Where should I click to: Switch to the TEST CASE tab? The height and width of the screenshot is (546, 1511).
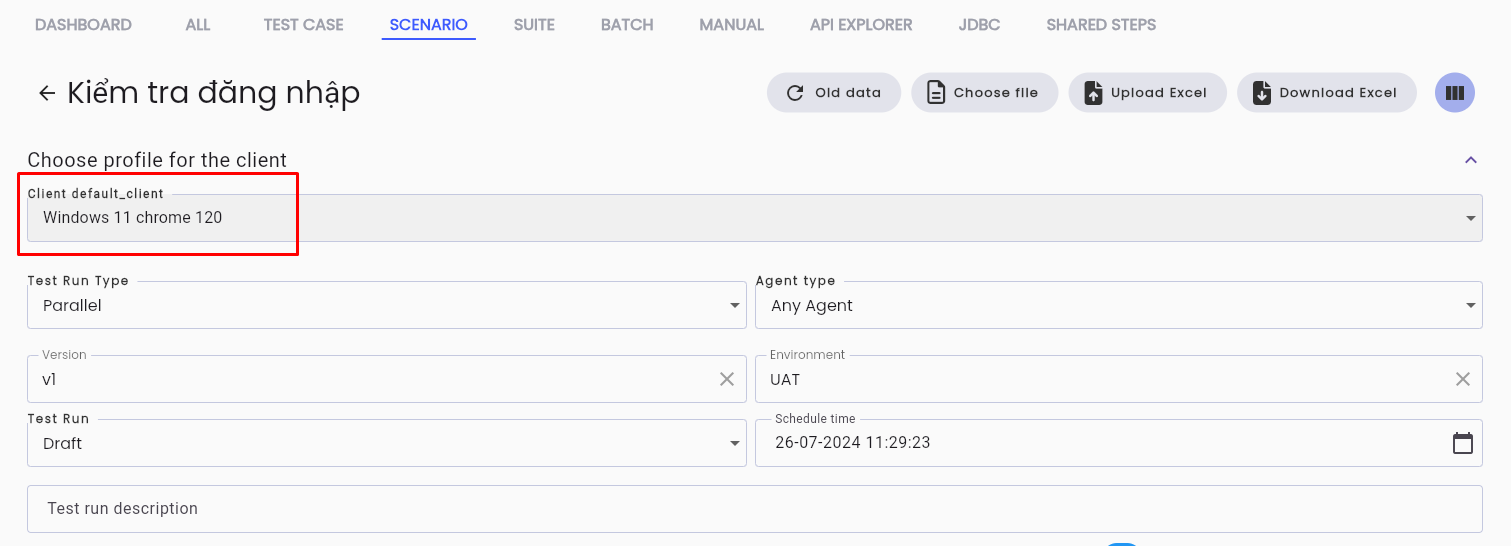point(303,25)
